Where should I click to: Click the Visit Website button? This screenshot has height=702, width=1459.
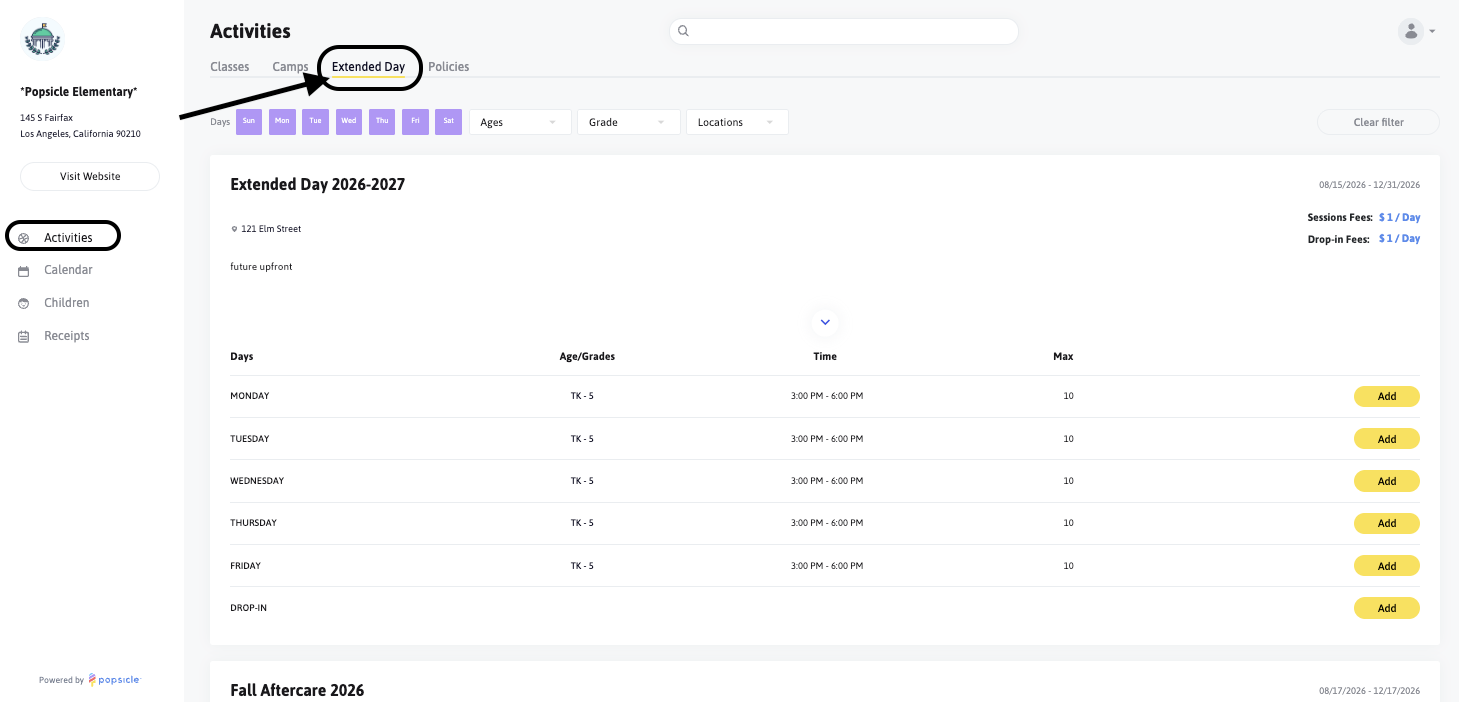coord(90,176)
